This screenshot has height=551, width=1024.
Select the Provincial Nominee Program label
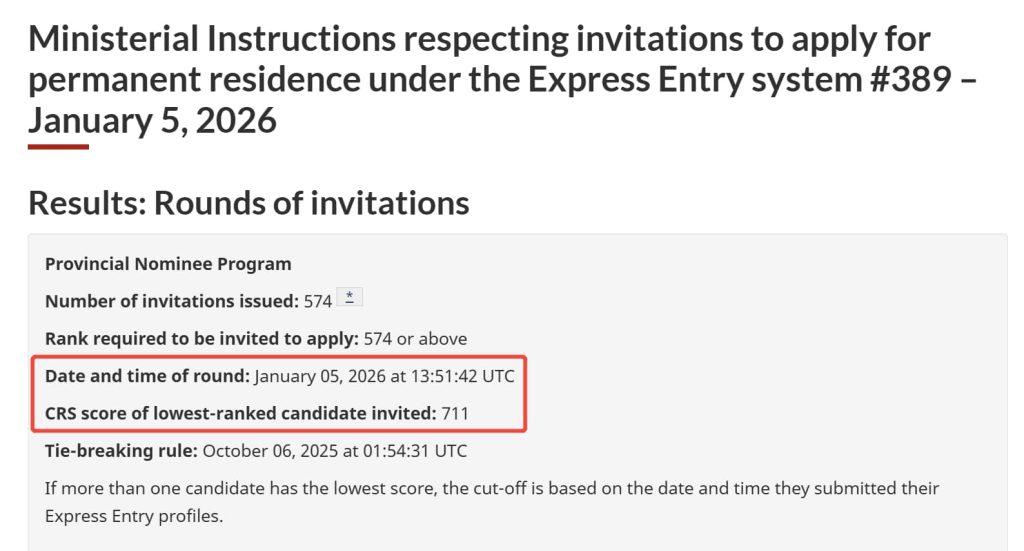click(x=168, y=264)
